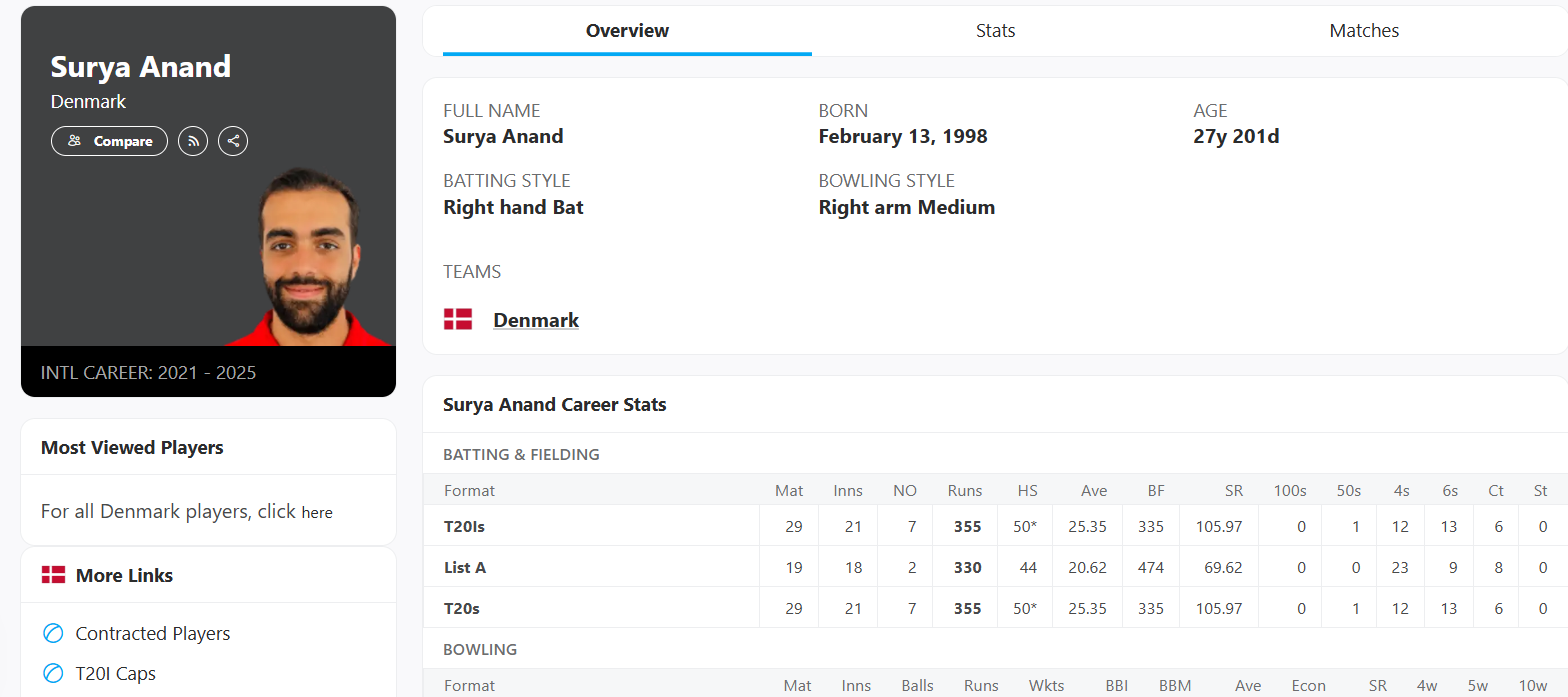
Task: Click the "HS" column header in batting table
Action: (x=1028, y=490)
